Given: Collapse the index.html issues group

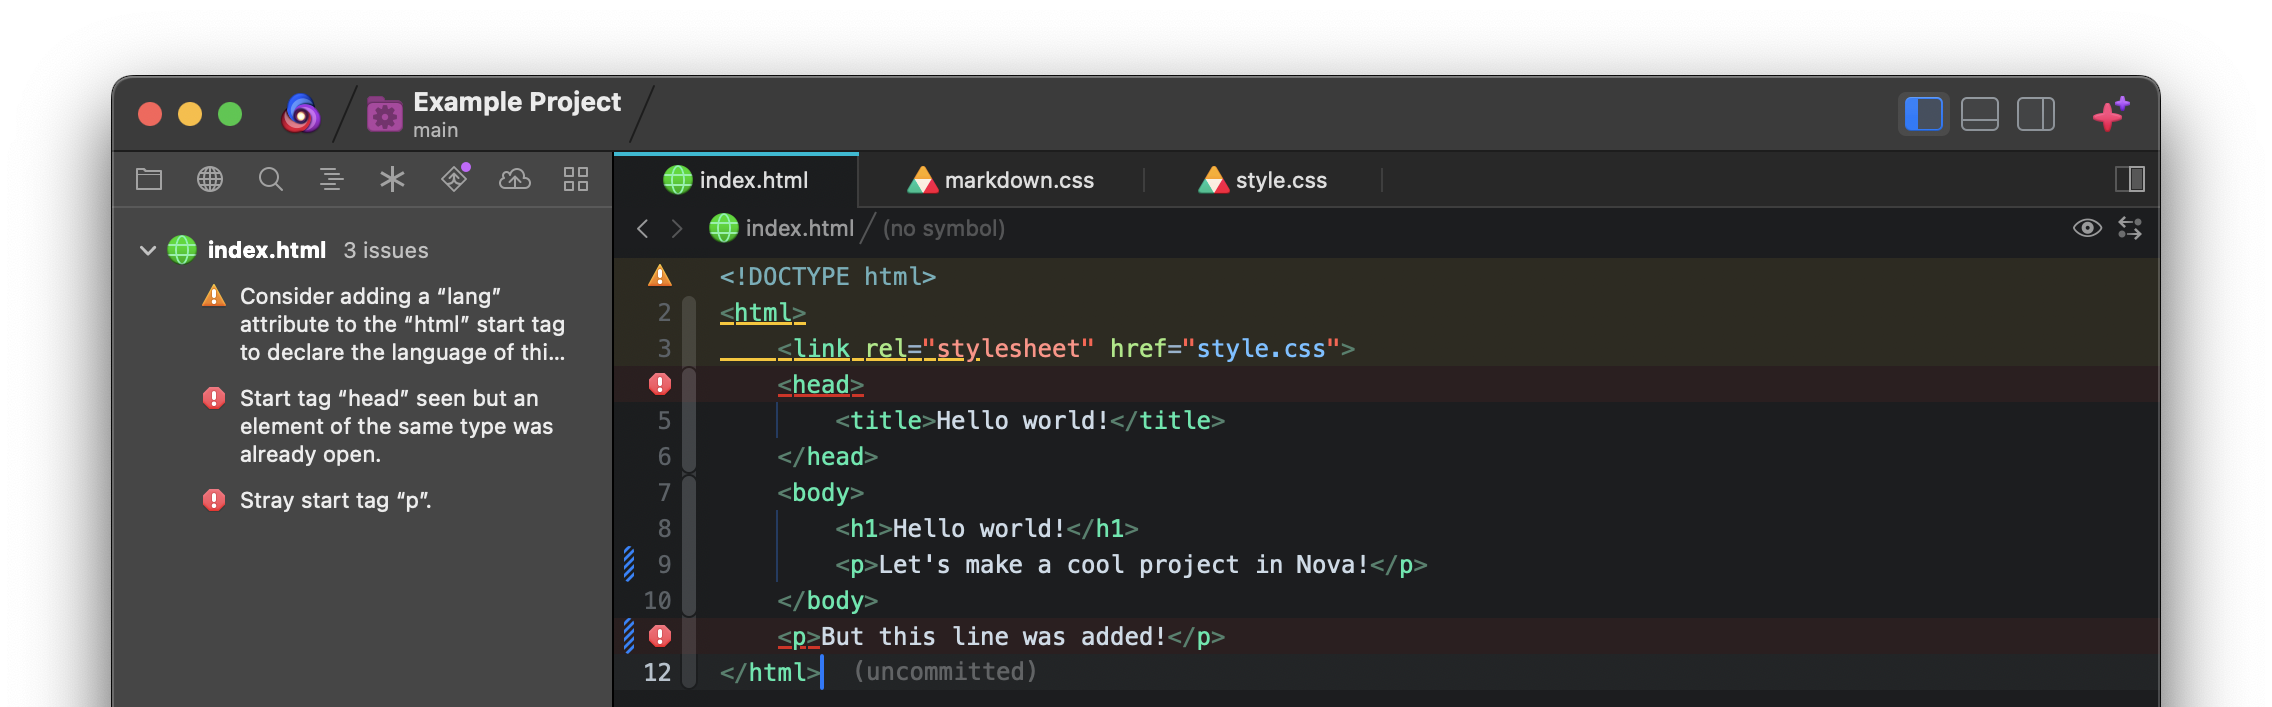Looking at the screenshot, I should pos(148,250).
